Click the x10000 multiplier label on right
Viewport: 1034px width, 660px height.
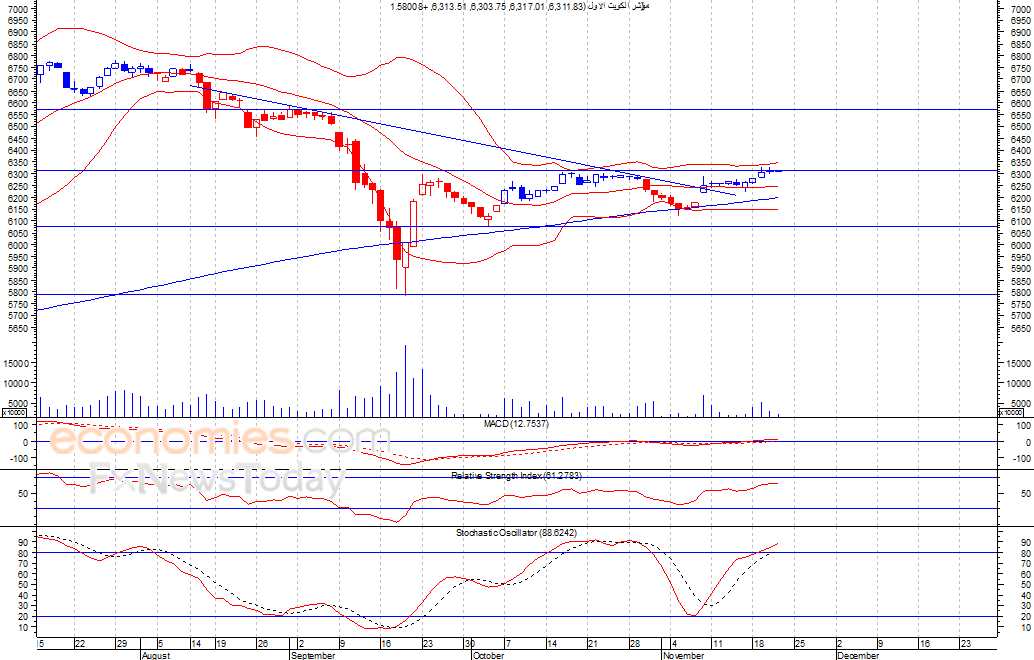(x=1012, y=413)
